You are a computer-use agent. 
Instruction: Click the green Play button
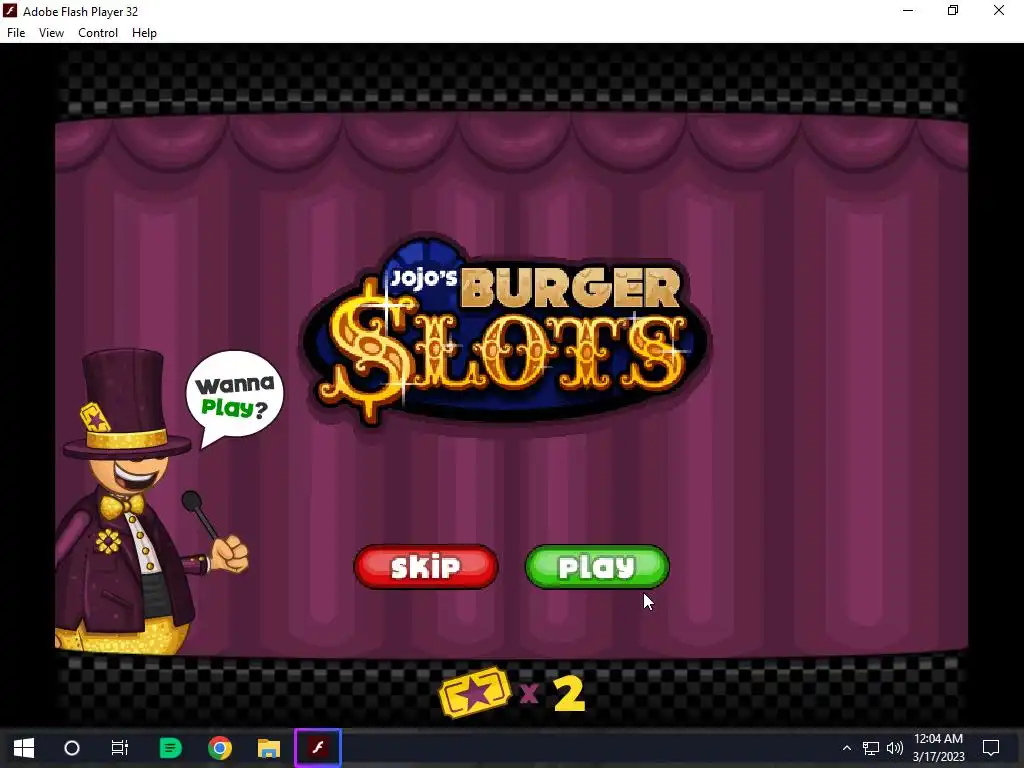pos(597,567)
